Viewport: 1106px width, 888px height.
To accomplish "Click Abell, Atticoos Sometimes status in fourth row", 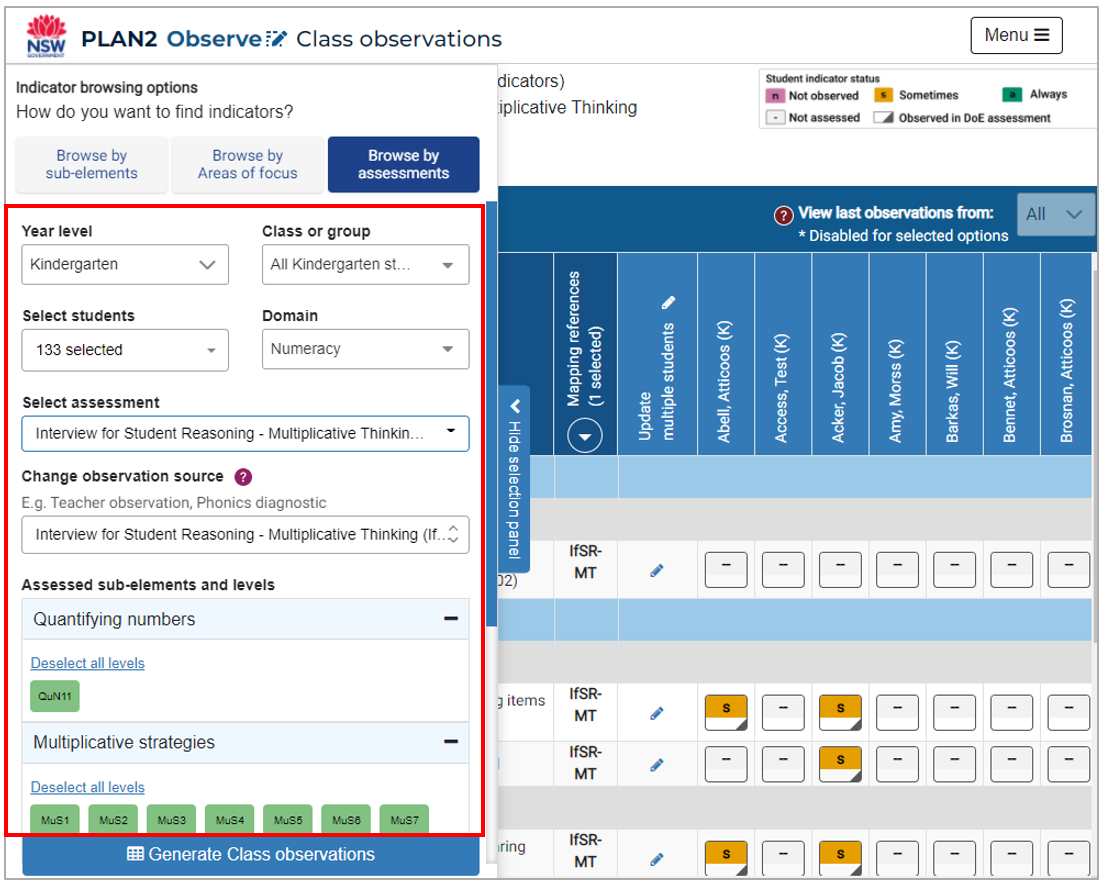I will click(726, 858).
